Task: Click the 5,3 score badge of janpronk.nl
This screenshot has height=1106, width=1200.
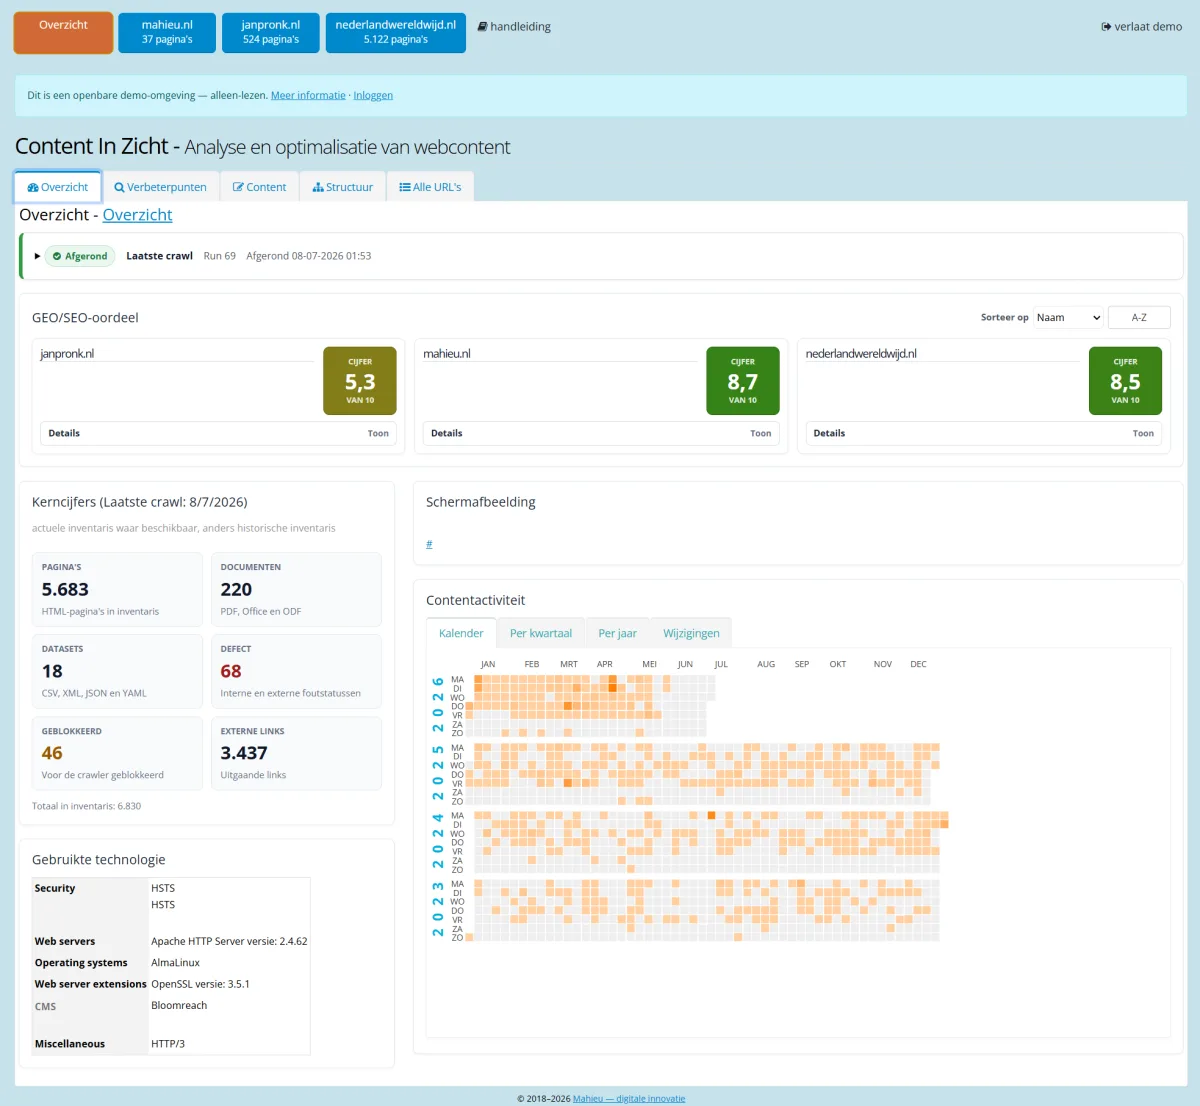Action: coord(360,381)
